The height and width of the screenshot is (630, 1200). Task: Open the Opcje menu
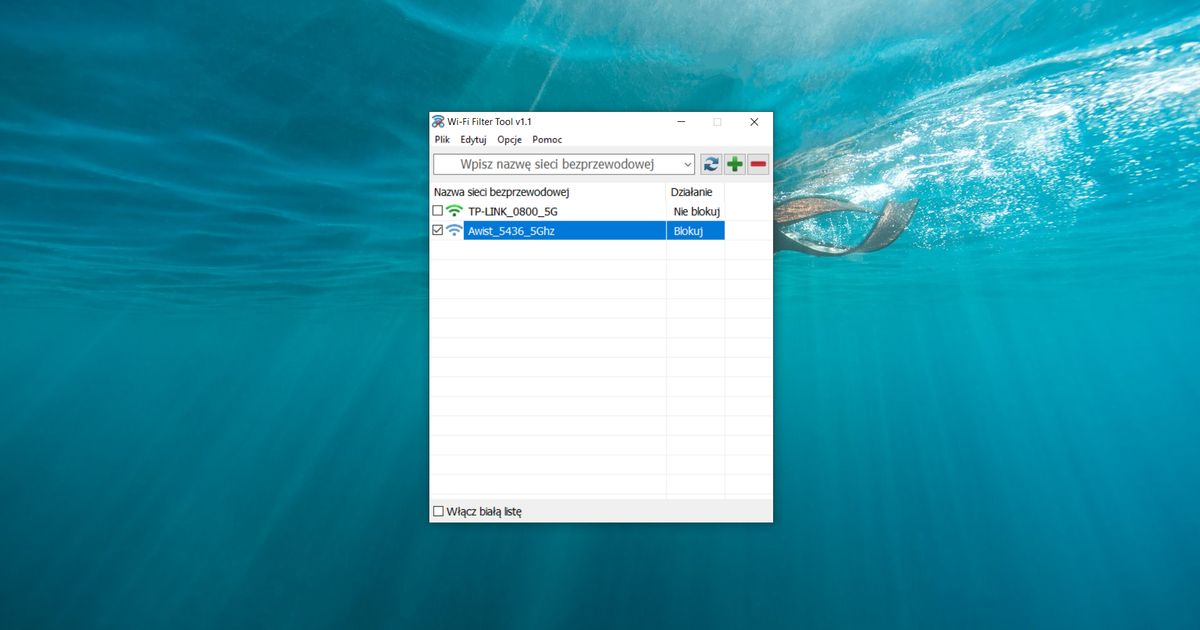coord(509,139)
